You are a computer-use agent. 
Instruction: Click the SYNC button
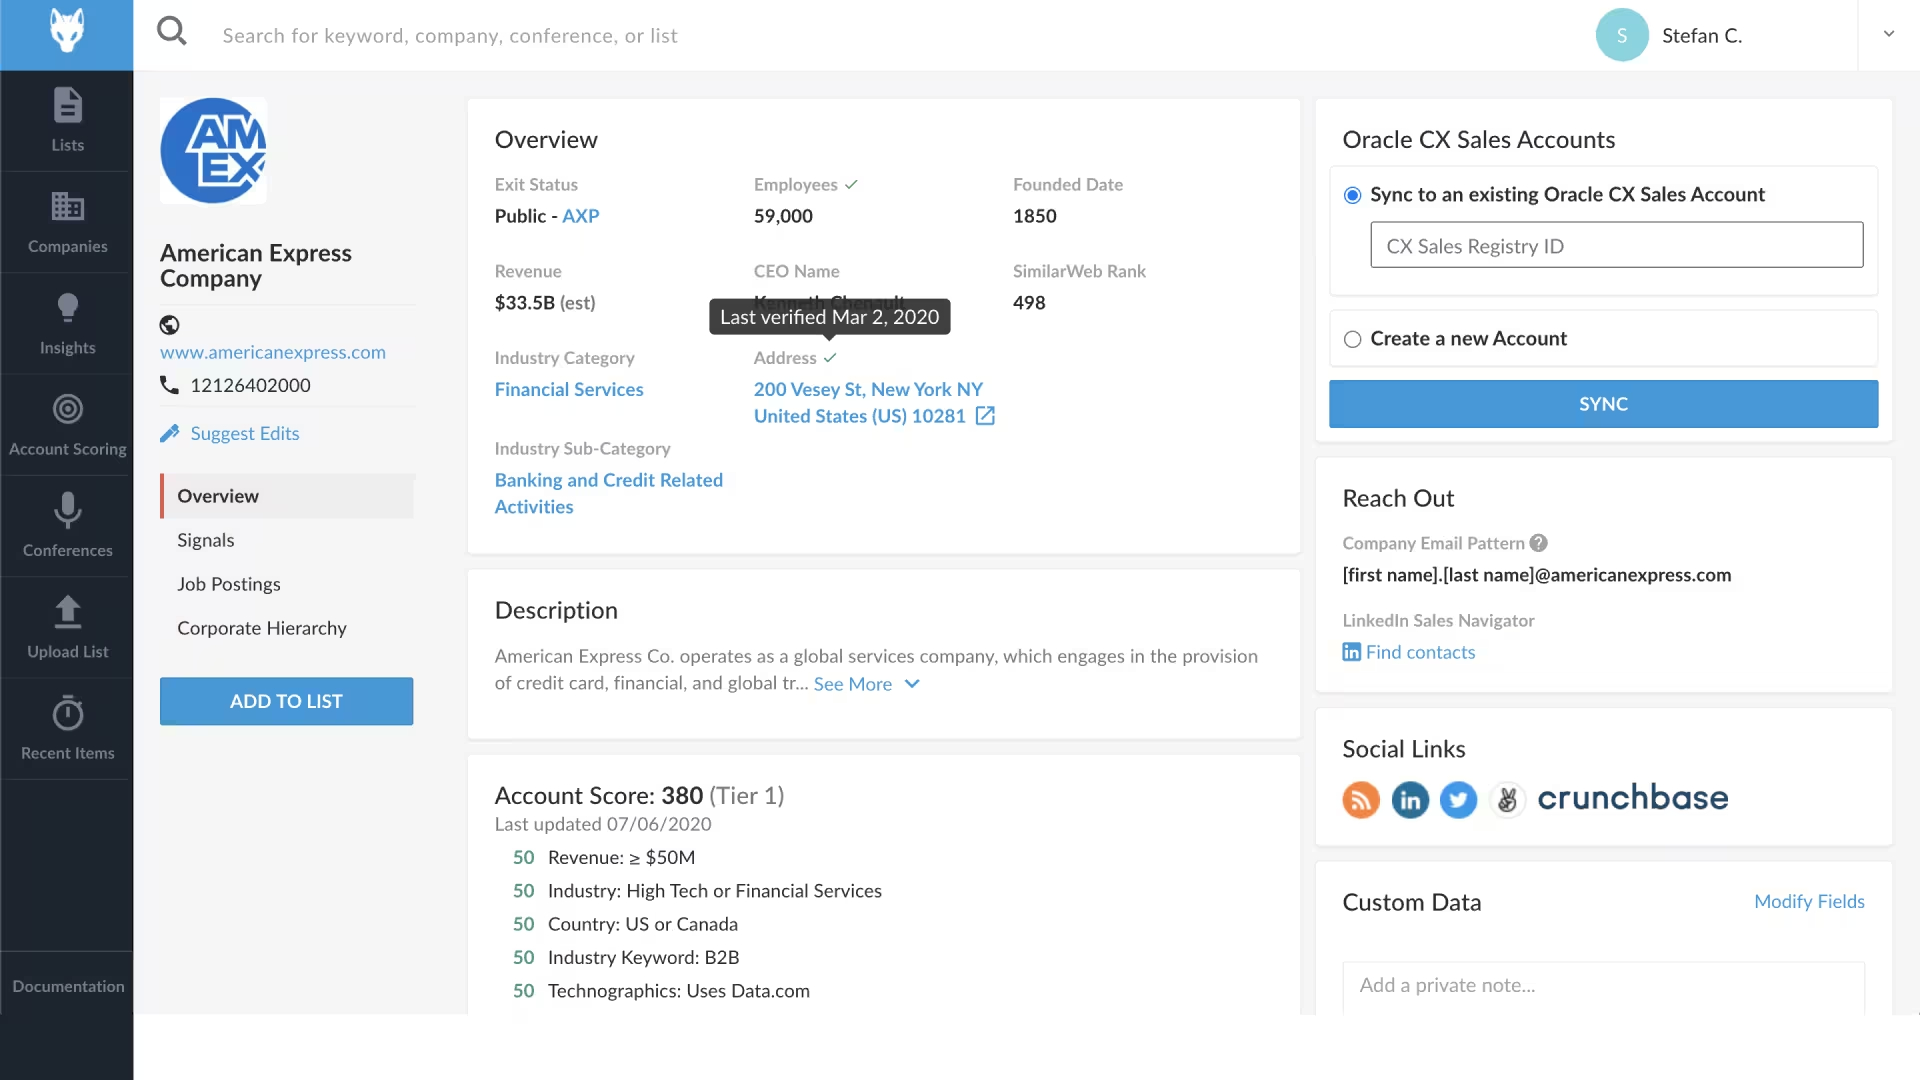[x=1603, y=404]
